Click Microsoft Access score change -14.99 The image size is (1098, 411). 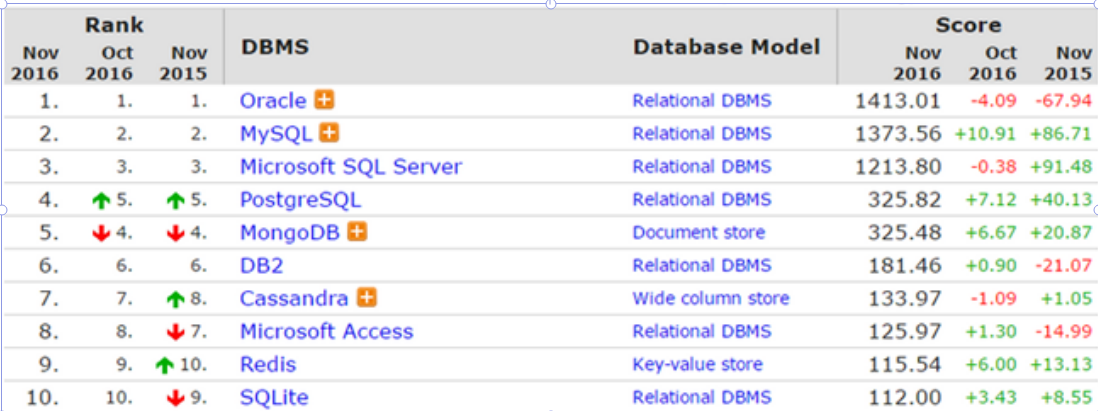[x=1063, y=331]
